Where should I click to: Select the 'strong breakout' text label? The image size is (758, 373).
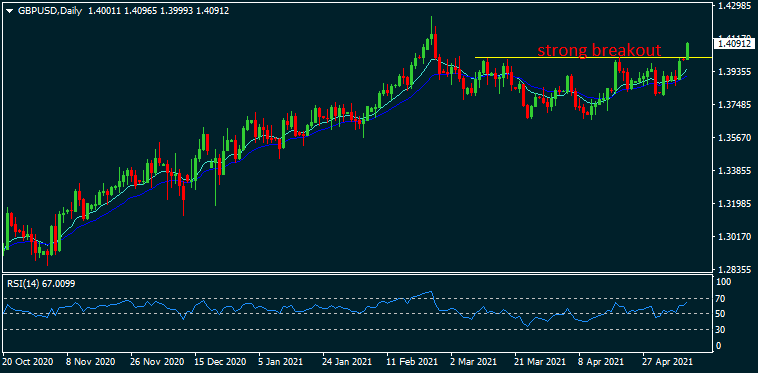(x=599, y=50)
